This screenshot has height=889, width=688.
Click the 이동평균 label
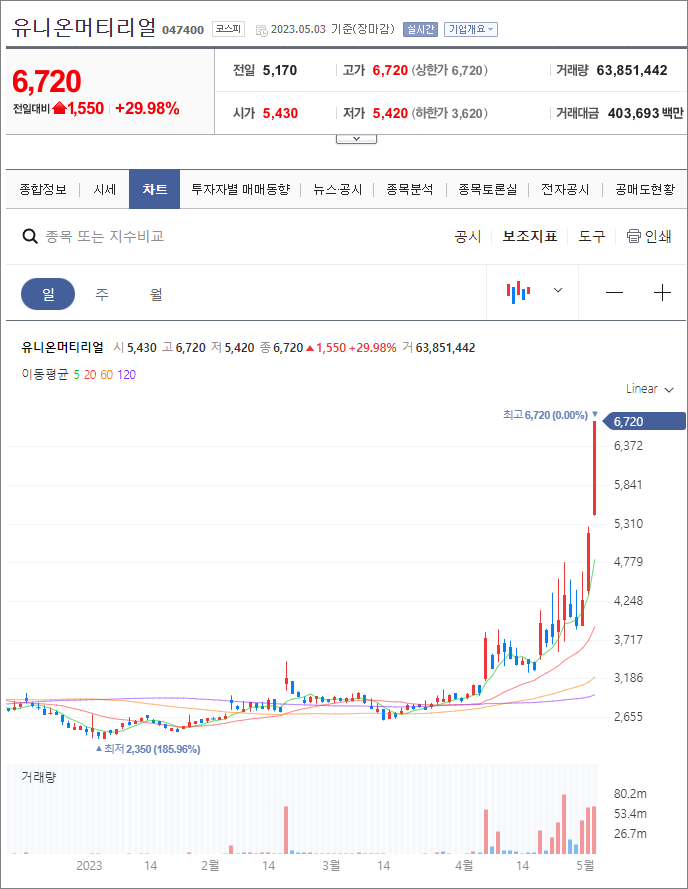tap(45, 375)
